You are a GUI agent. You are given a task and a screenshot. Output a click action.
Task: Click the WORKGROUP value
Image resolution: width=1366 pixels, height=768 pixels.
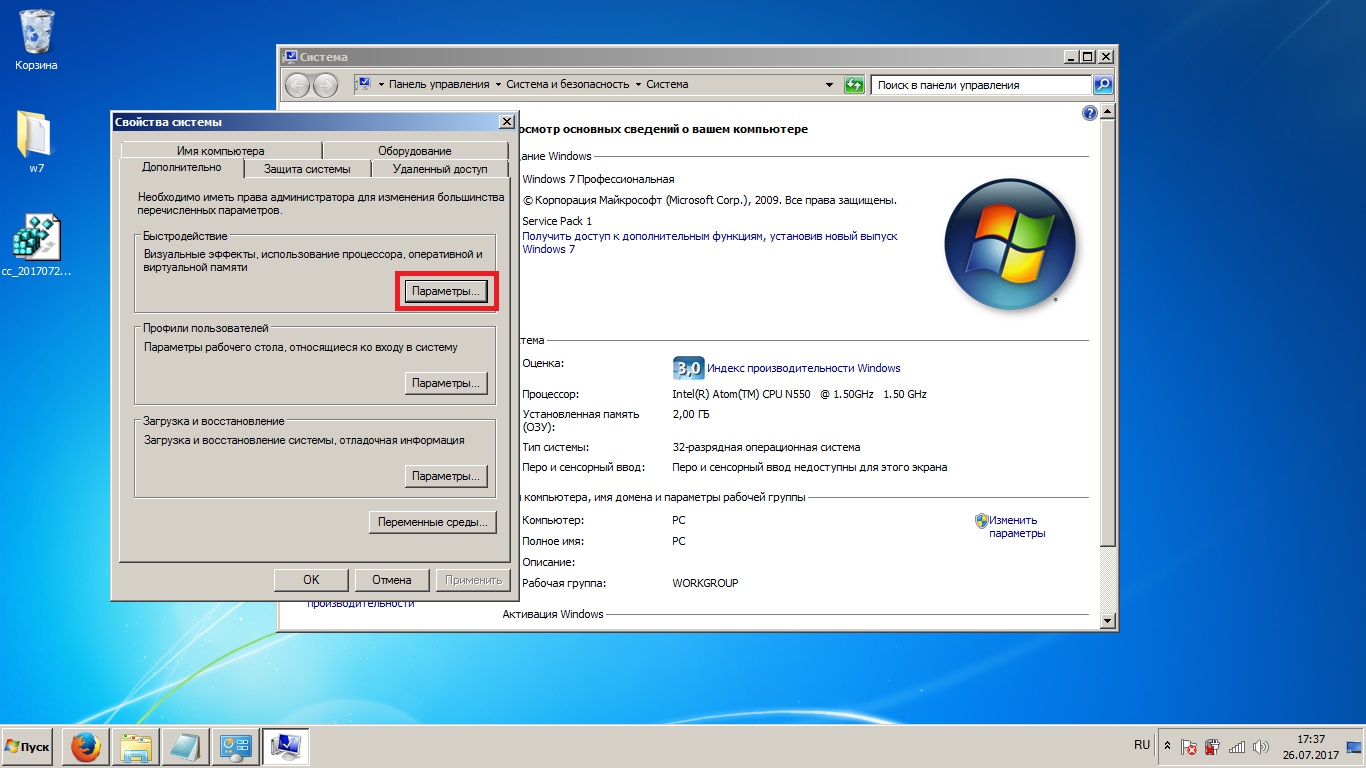point(705,583)
